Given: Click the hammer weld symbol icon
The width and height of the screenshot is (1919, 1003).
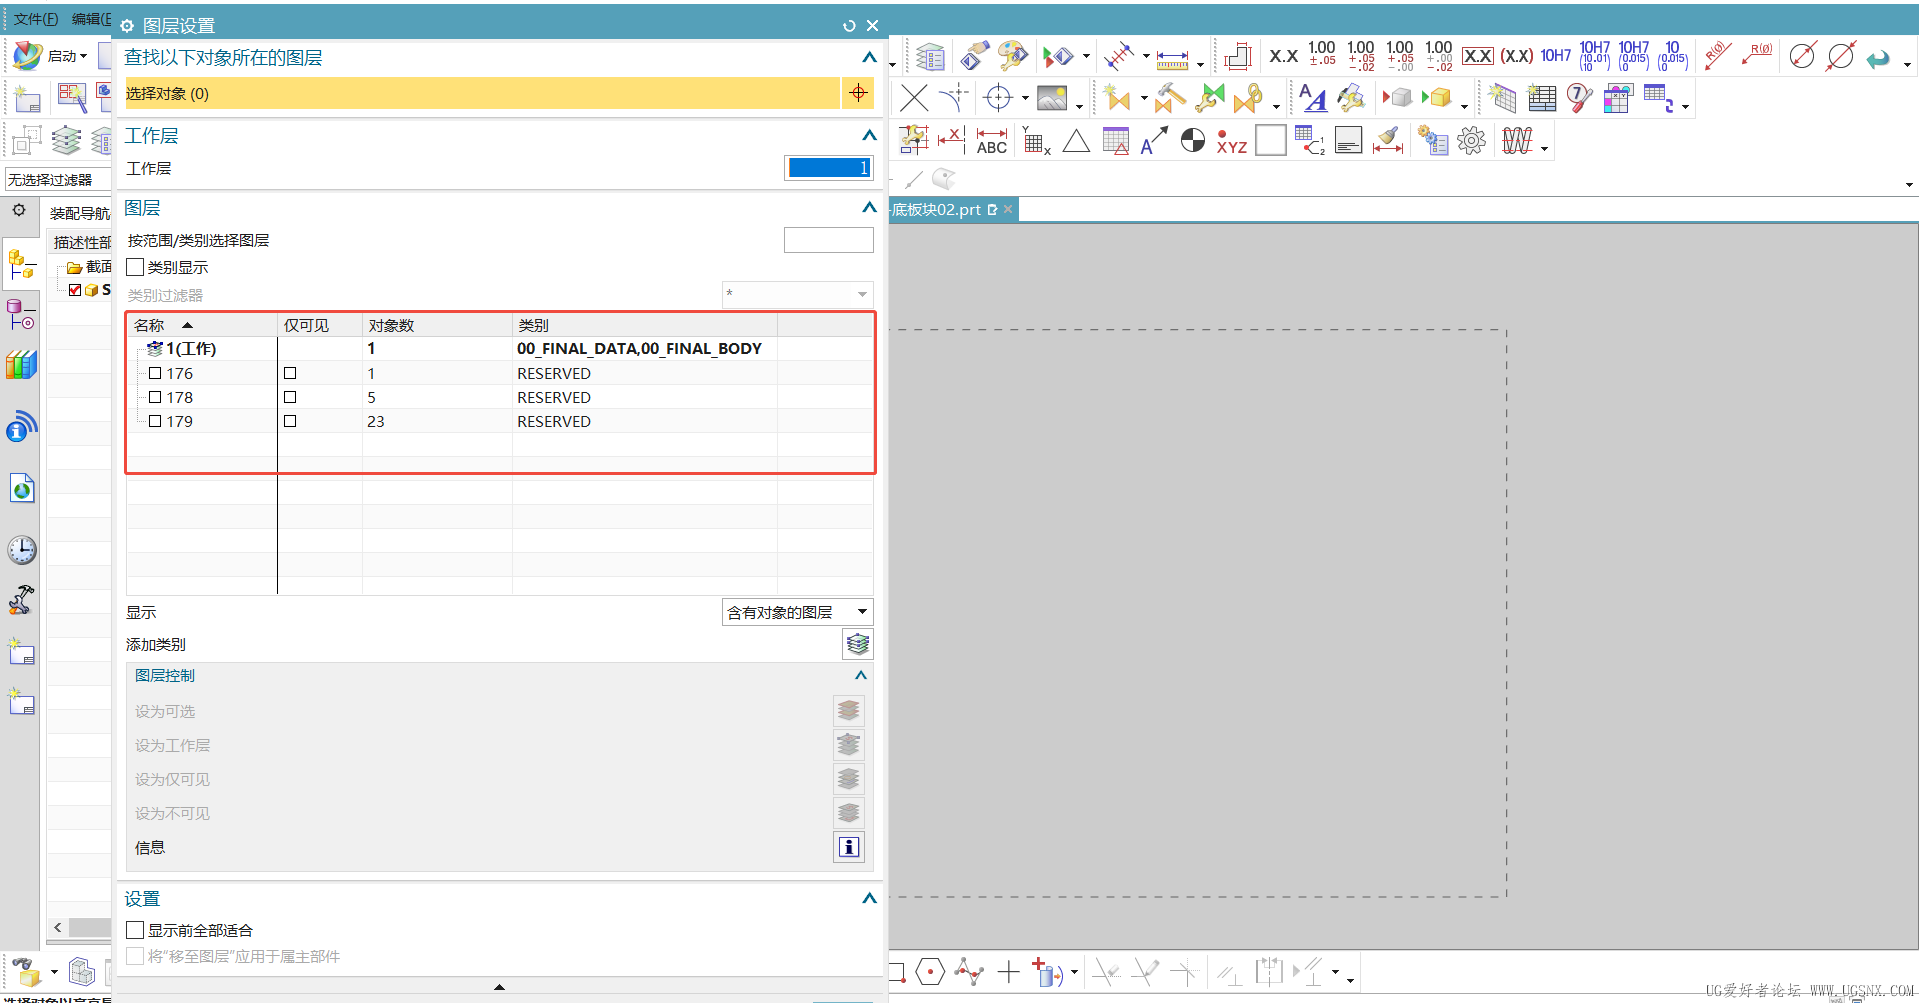Looking at the screenshot, I should pyautogui.click(x=1169, y=98).
